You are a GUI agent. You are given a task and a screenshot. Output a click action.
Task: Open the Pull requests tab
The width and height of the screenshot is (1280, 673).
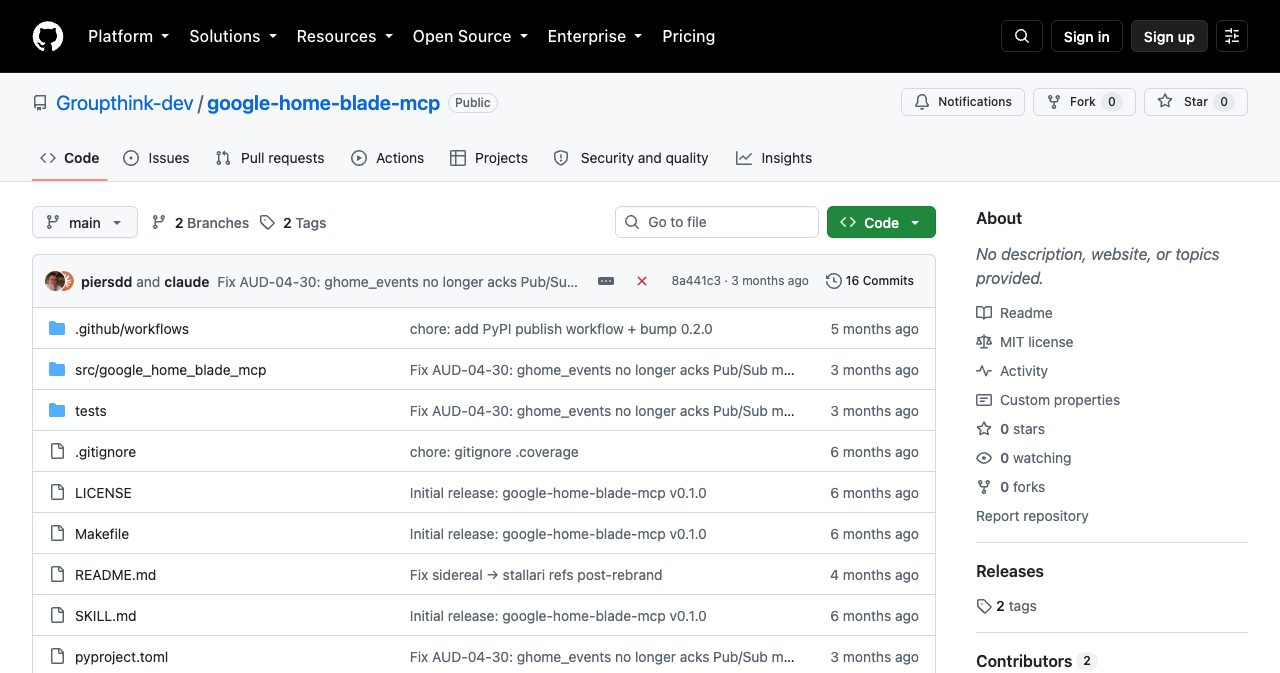click(x=270, y=158)
